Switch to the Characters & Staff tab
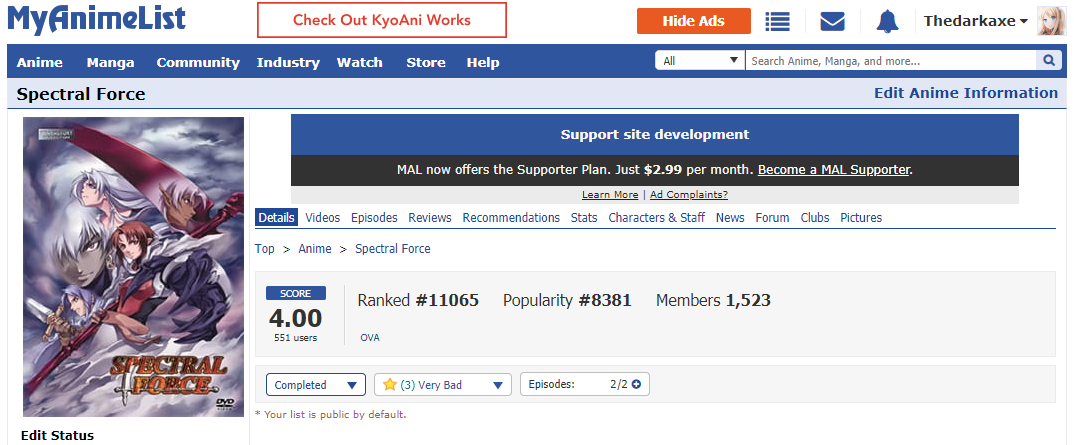1074x445 pixels. [x=656, y=217]
